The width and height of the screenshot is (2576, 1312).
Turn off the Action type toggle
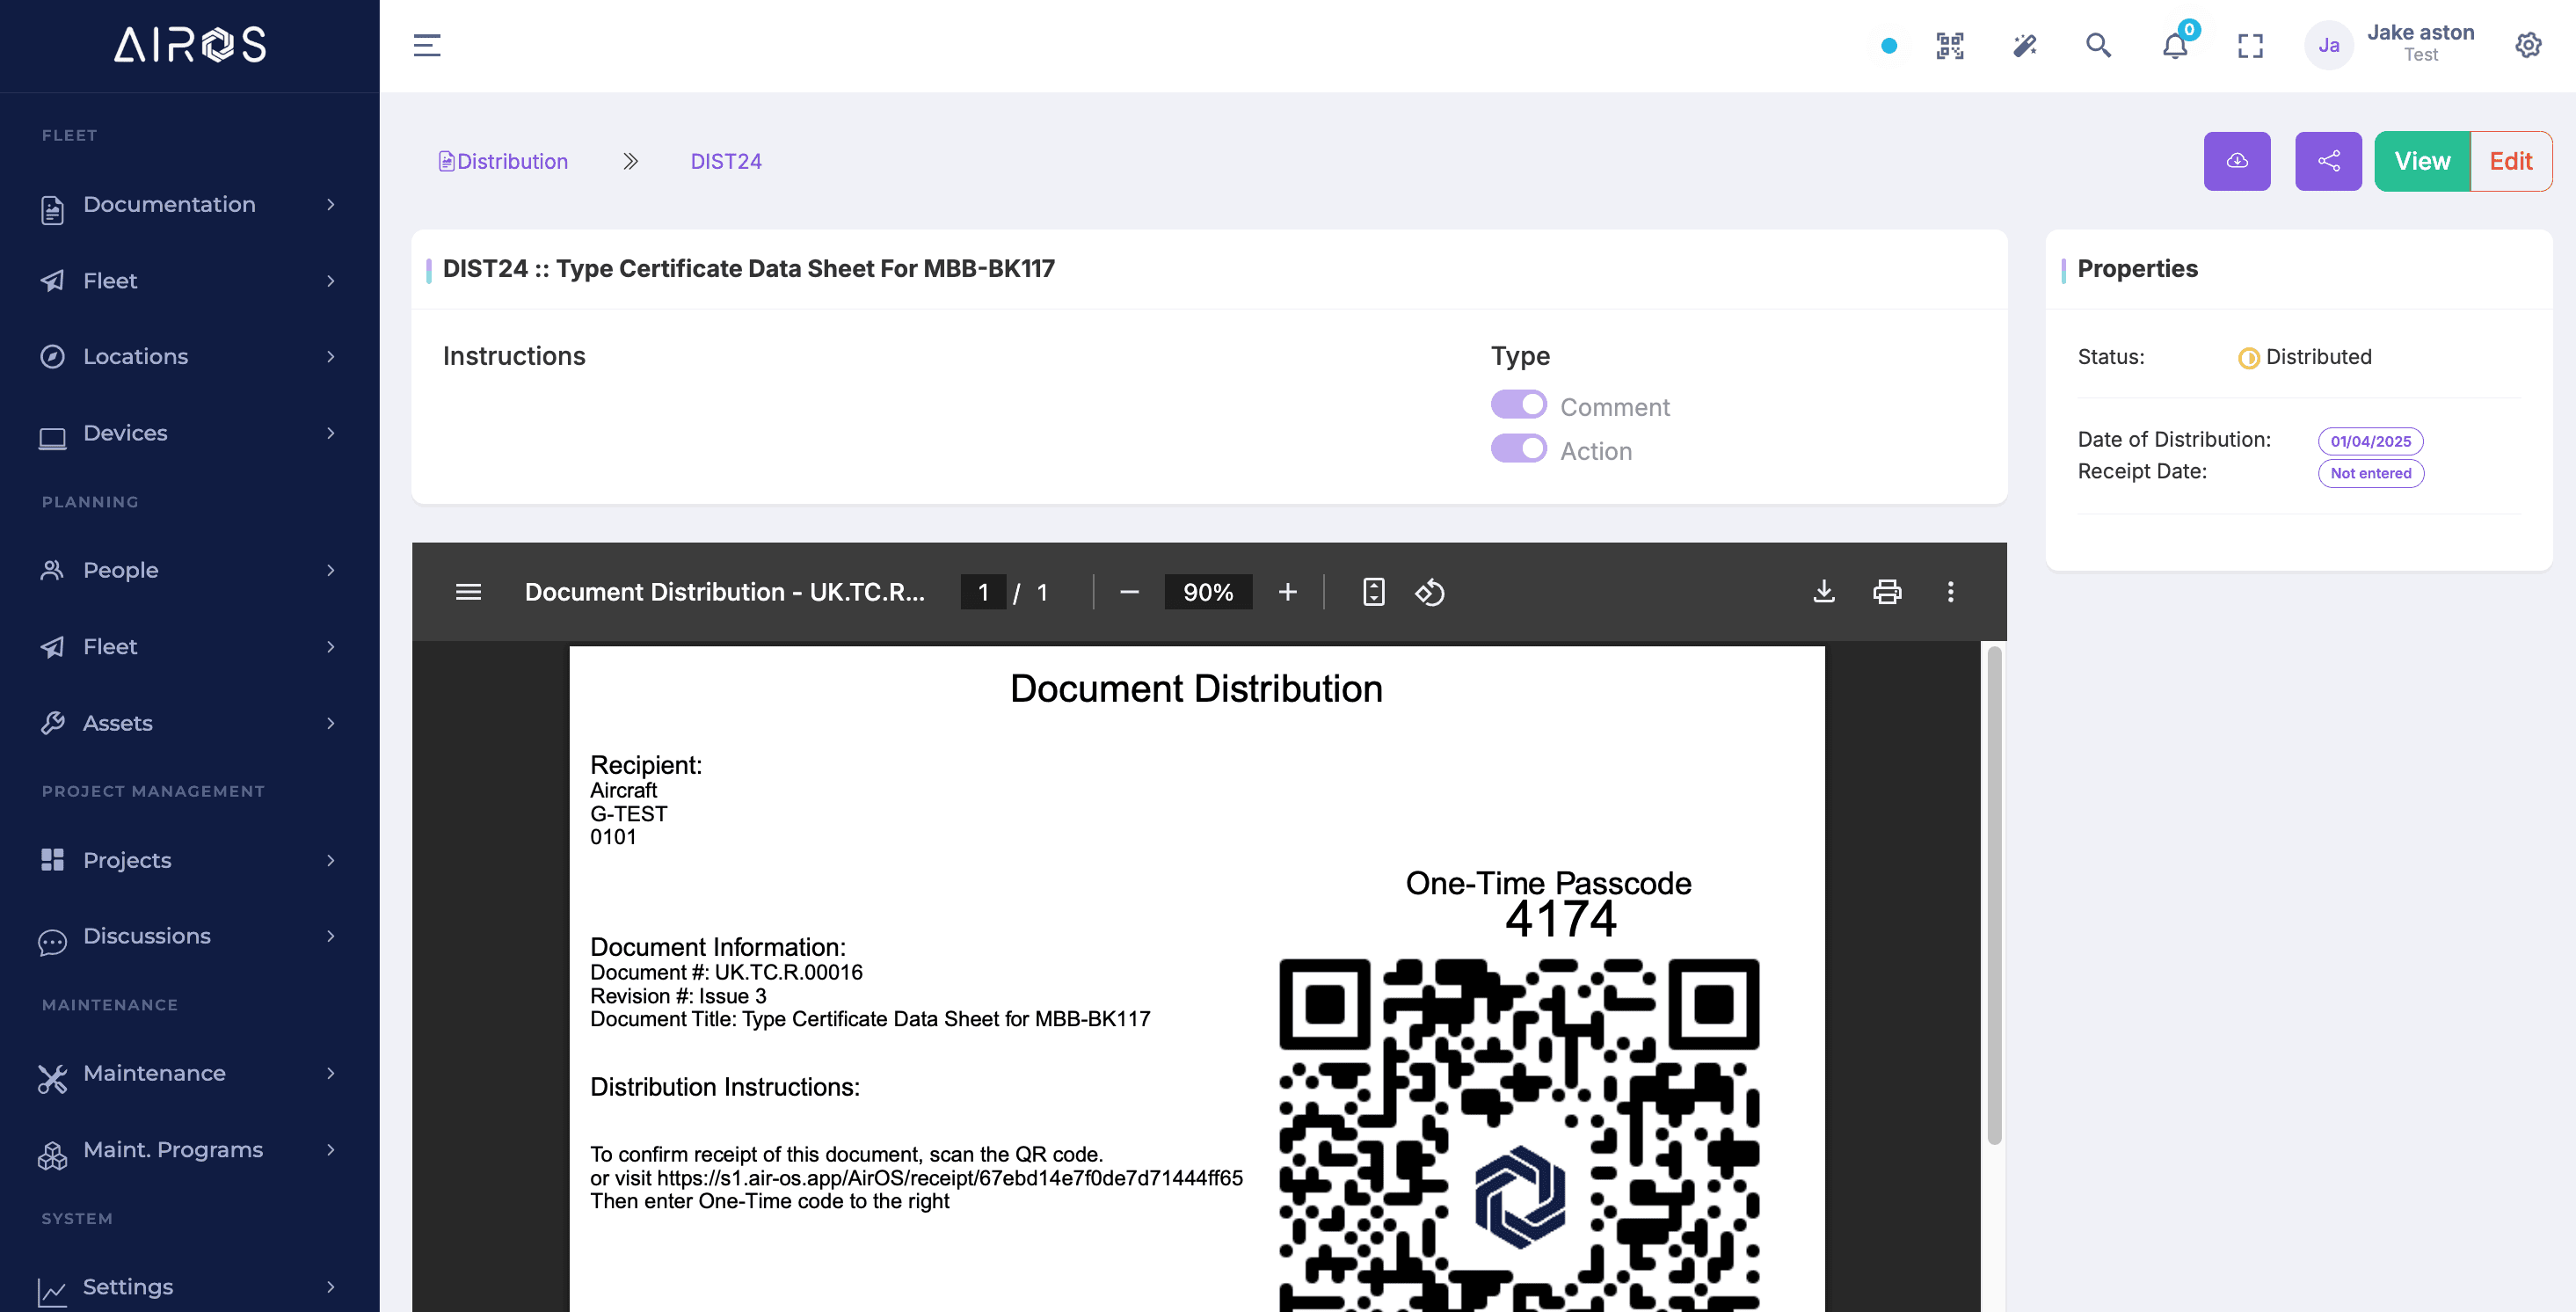click(x=1518, y=449)
